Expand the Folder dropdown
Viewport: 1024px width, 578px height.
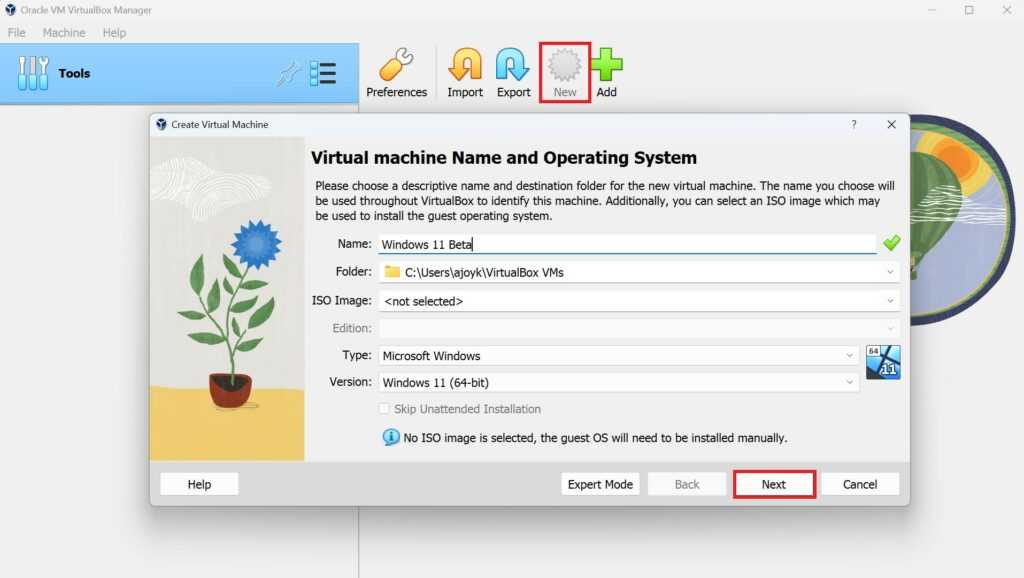(889, 272)
